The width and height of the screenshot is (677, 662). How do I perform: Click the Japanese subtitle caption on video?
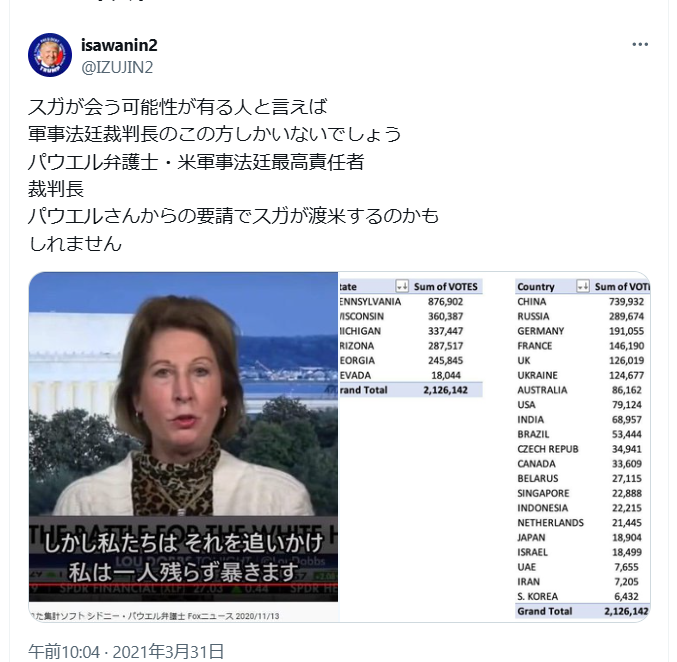click(x=183, y=557)
